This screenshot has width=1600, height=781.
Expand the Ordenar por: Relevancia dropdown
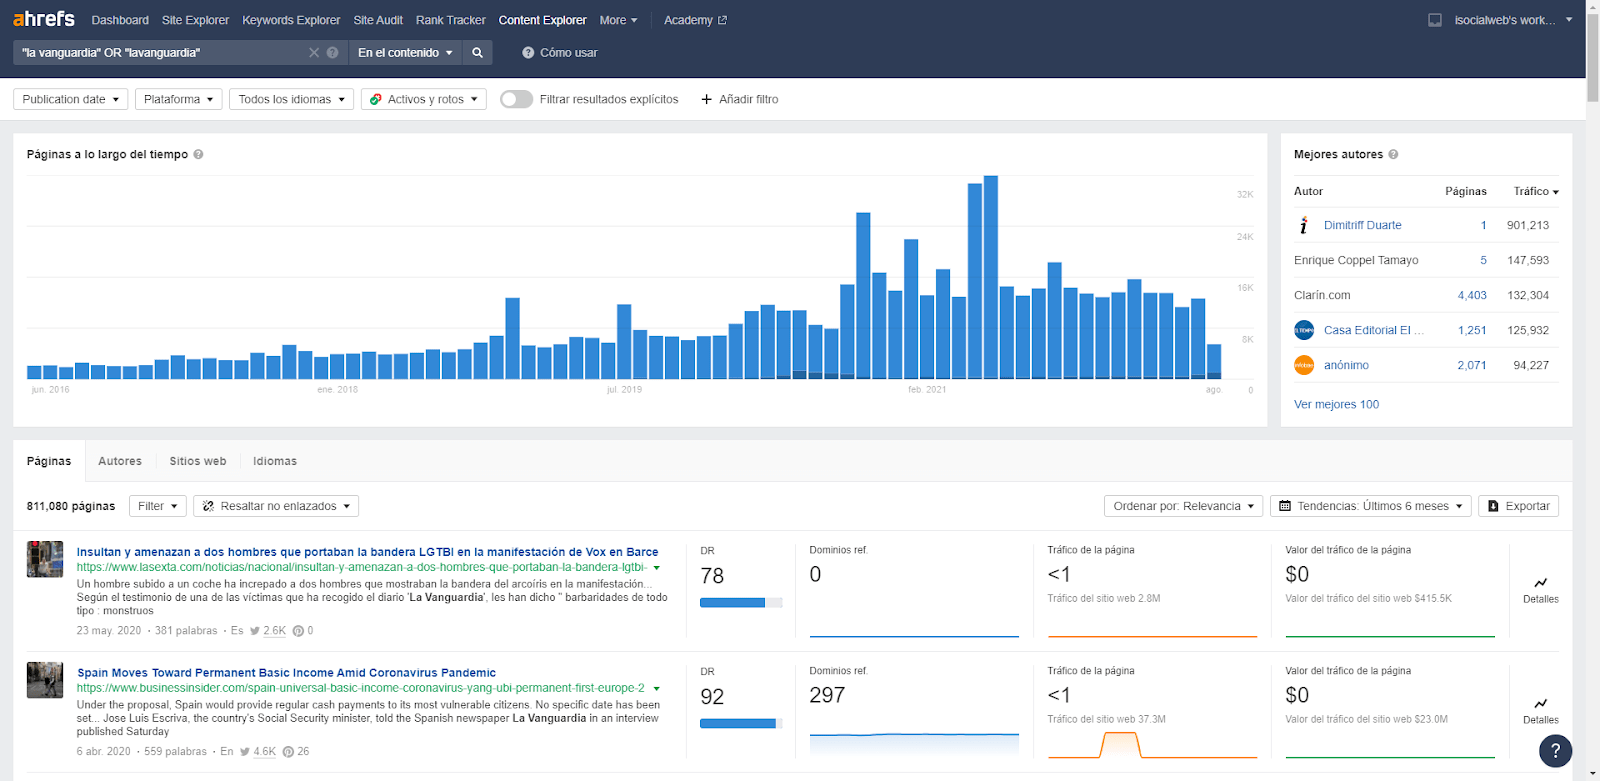(x=1183, y=506)
